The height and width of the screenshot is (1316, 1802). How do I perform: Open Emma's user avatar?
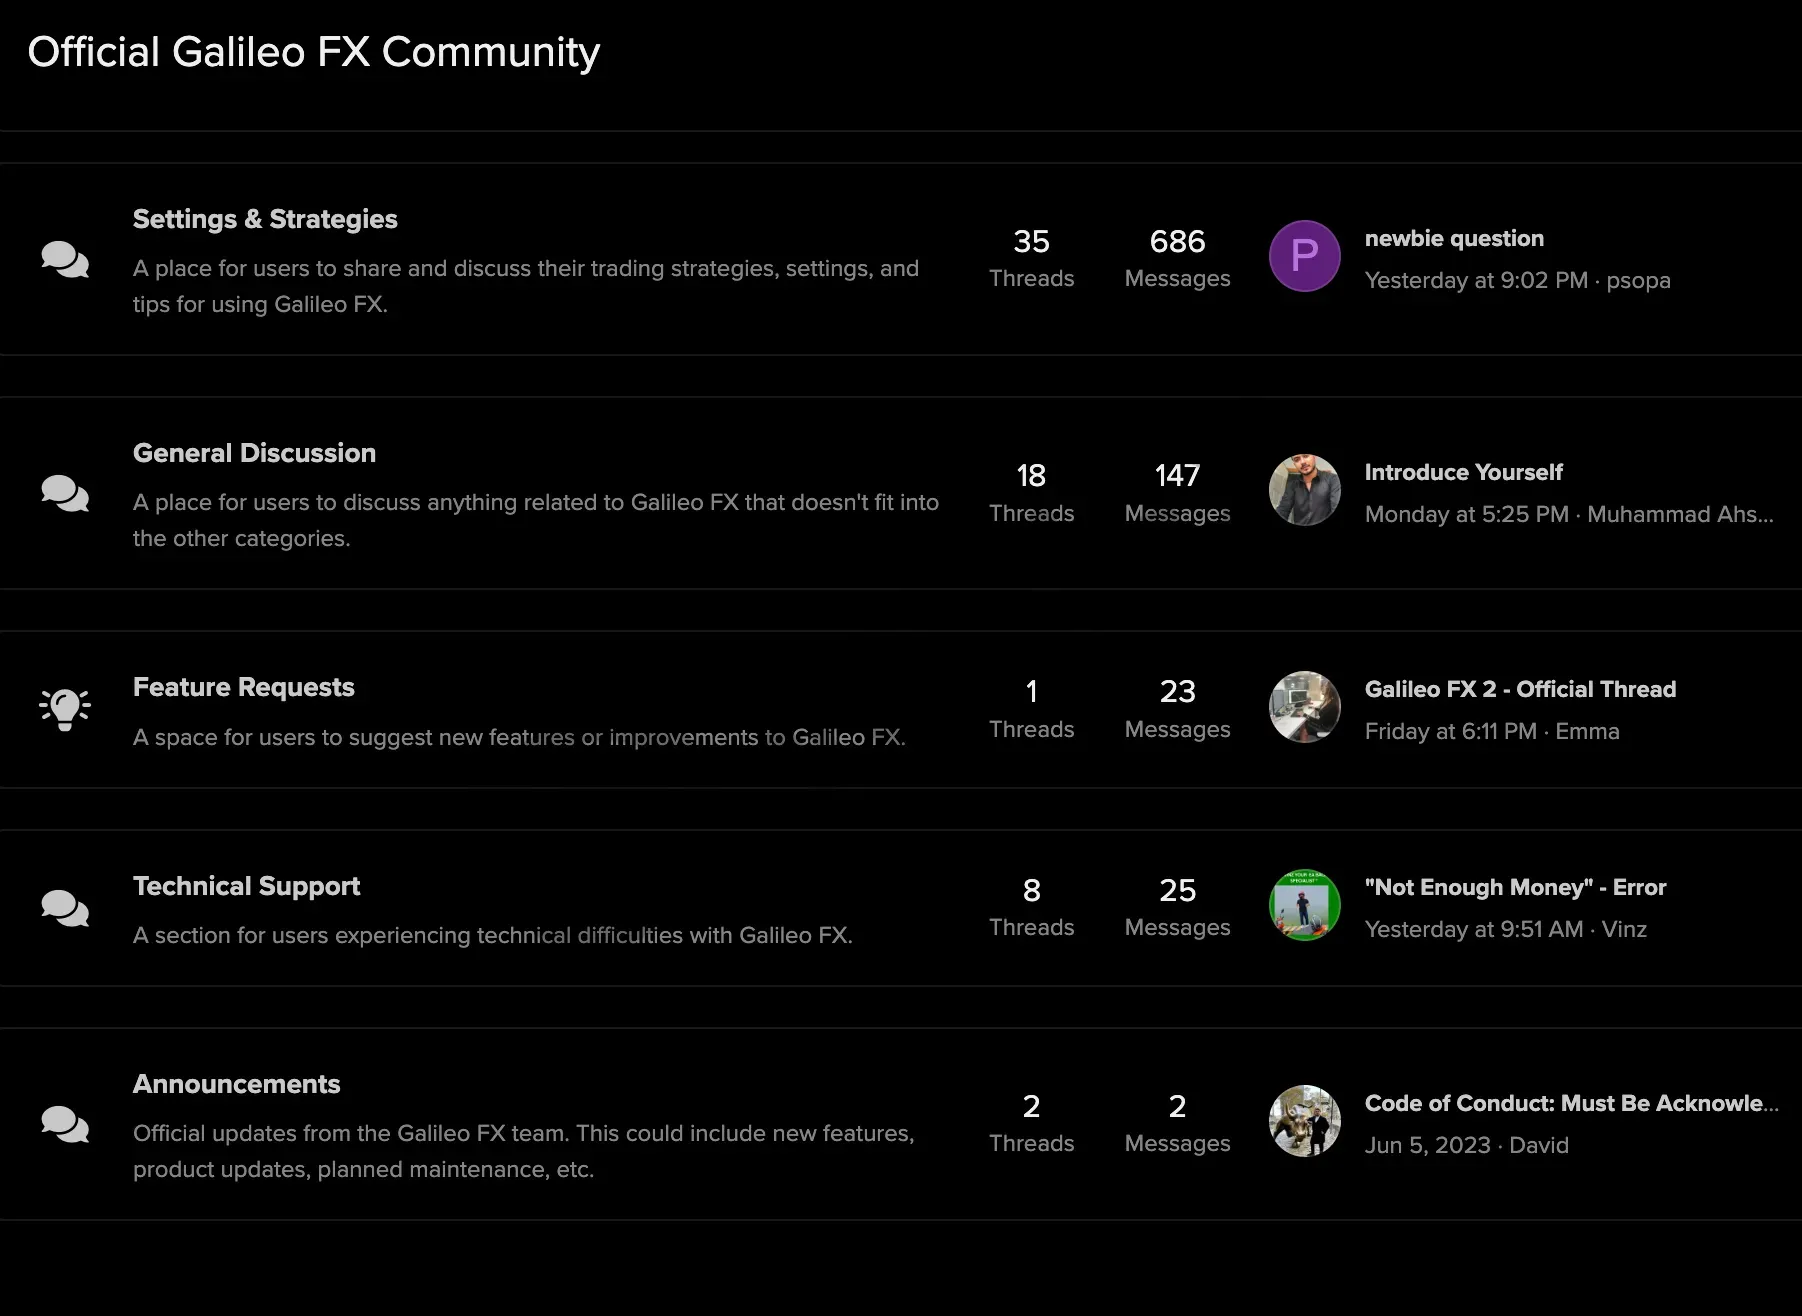[1305, 707]
